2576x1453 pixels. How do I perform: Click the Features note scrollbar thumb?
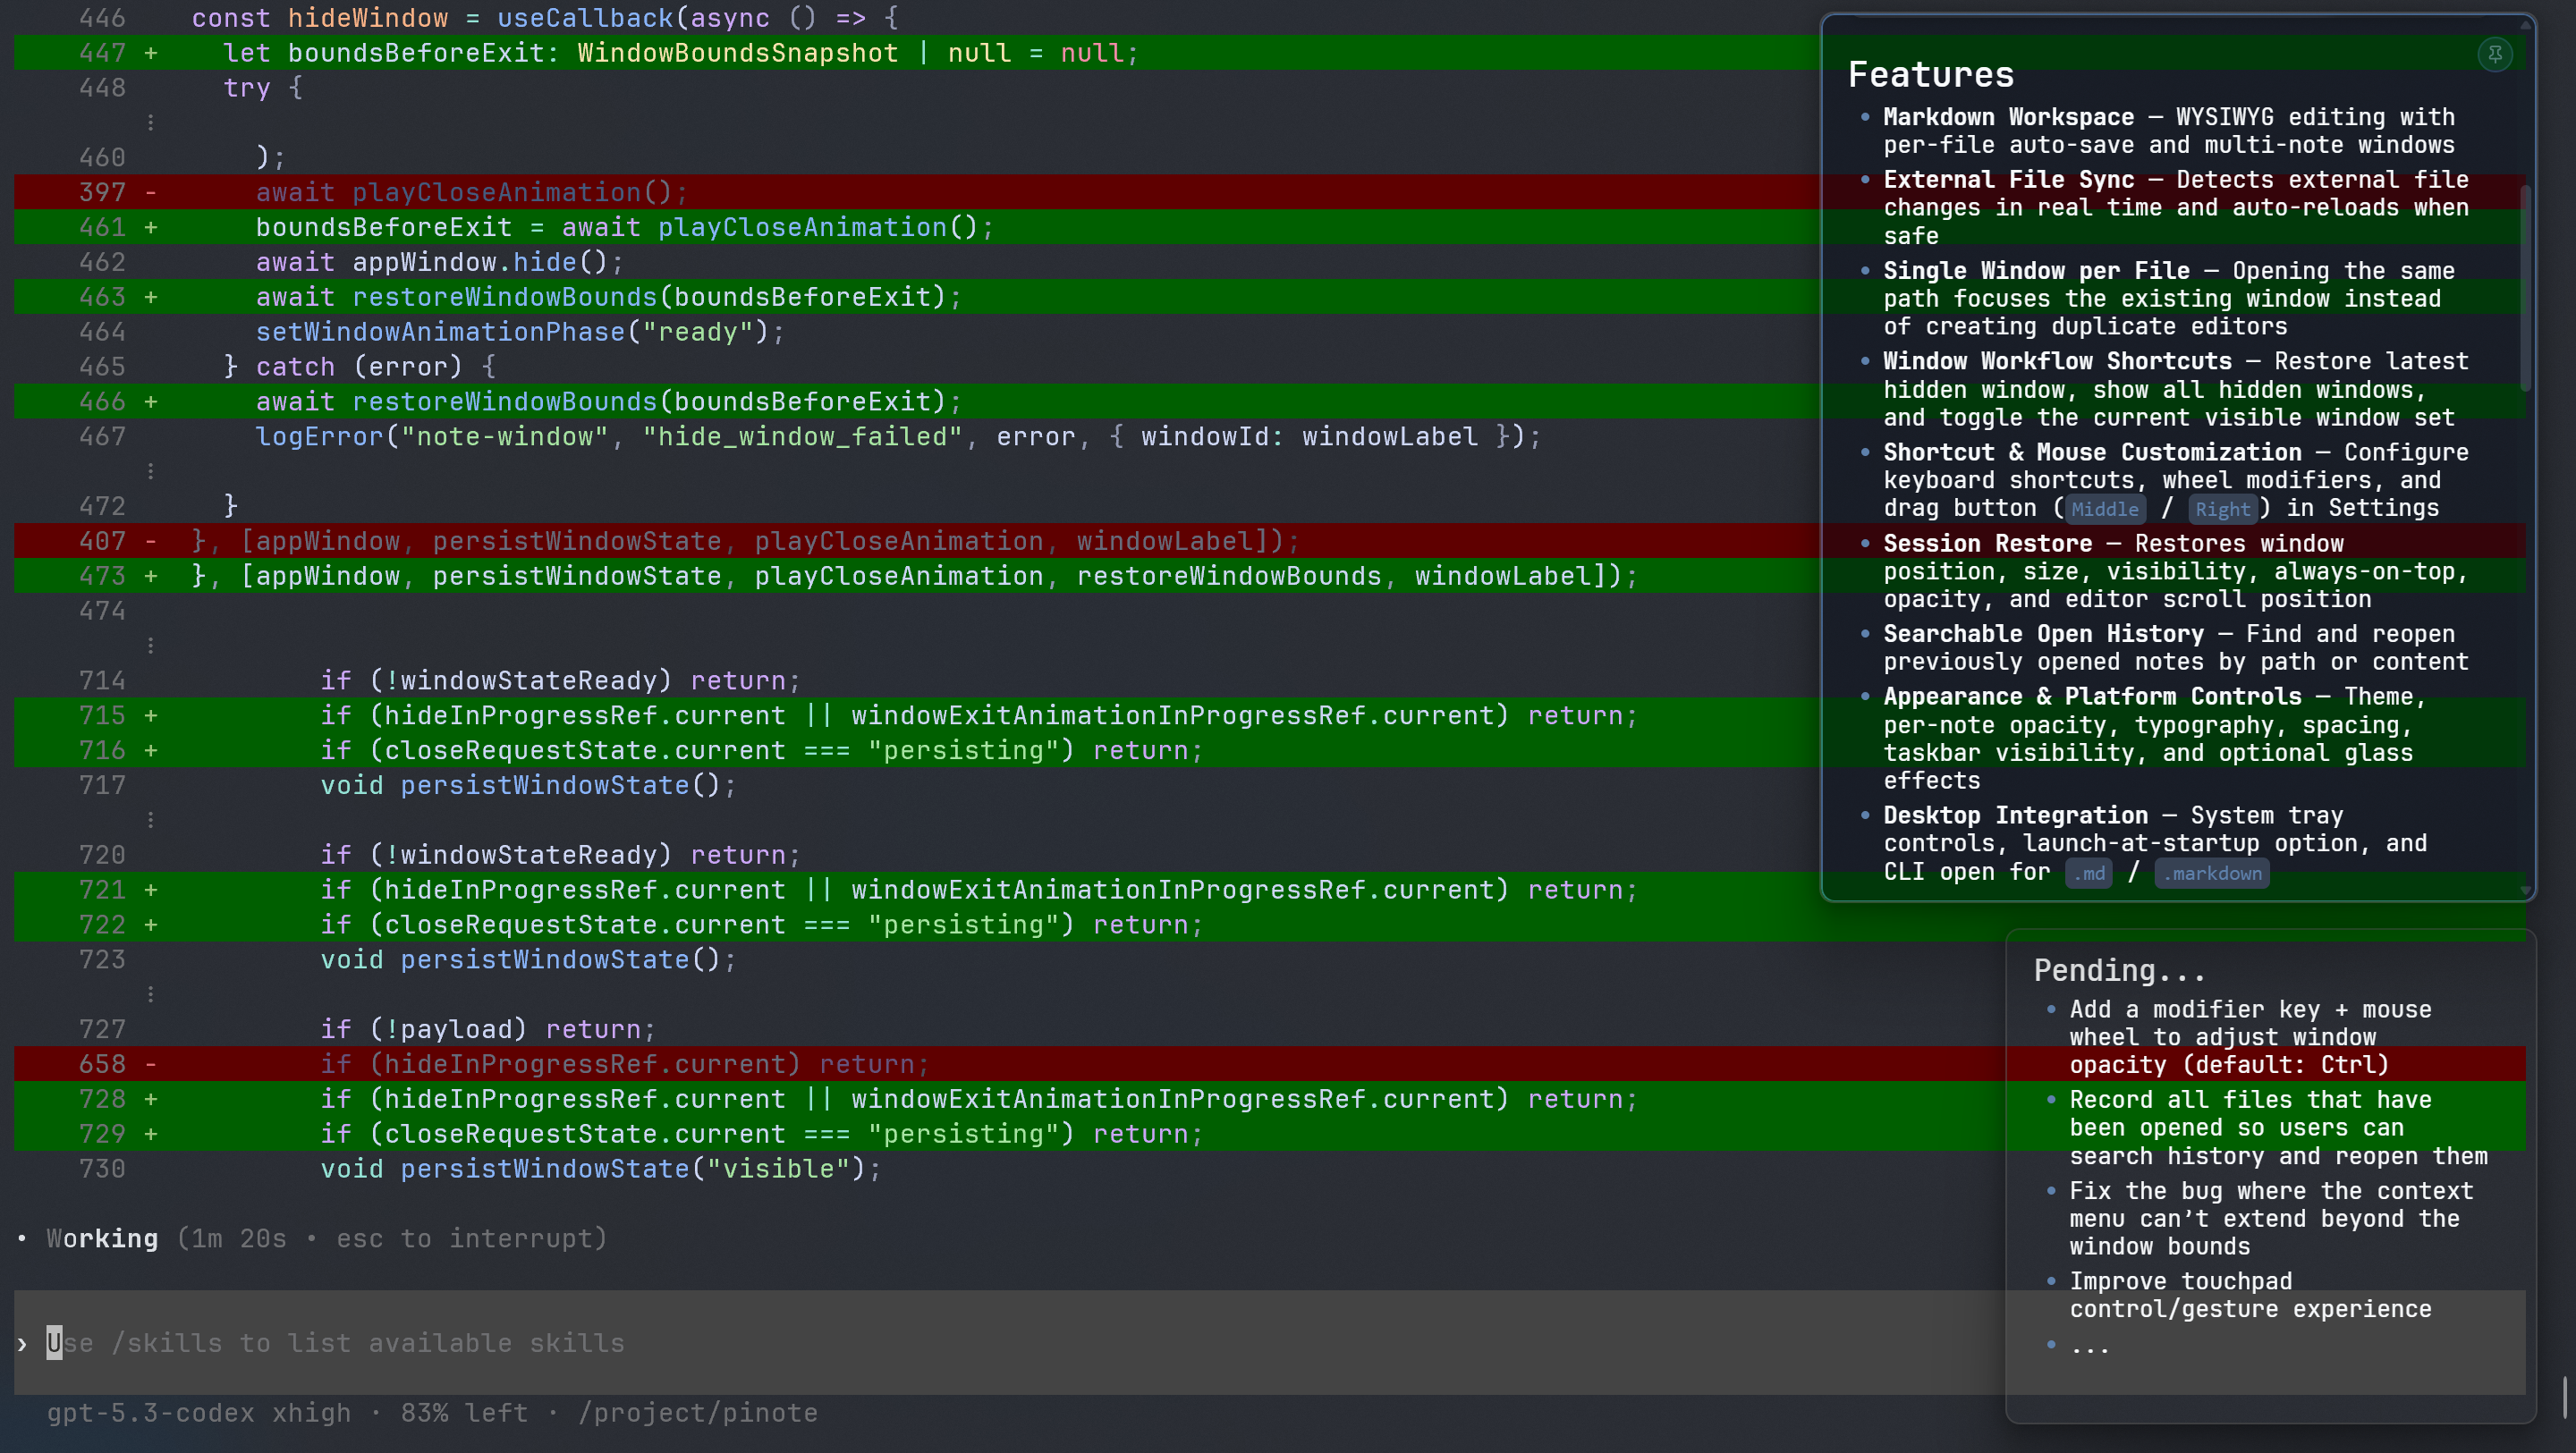2525,288
